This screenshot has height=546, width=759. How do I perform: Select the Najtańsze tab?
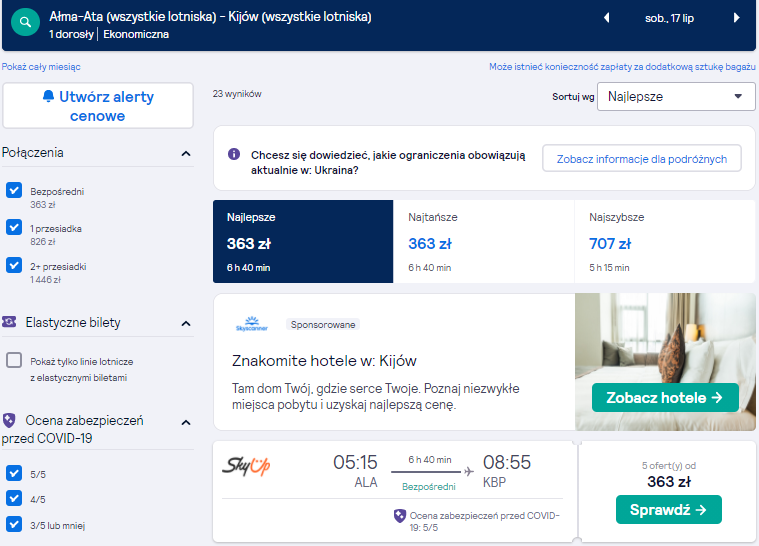[484, 242]
